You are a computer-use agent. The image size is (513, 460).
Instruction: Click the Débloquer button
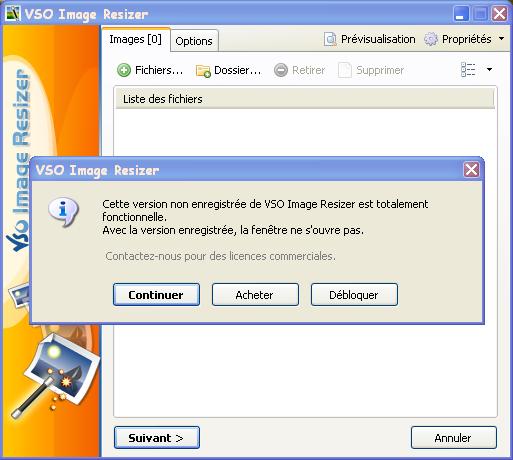354,295
